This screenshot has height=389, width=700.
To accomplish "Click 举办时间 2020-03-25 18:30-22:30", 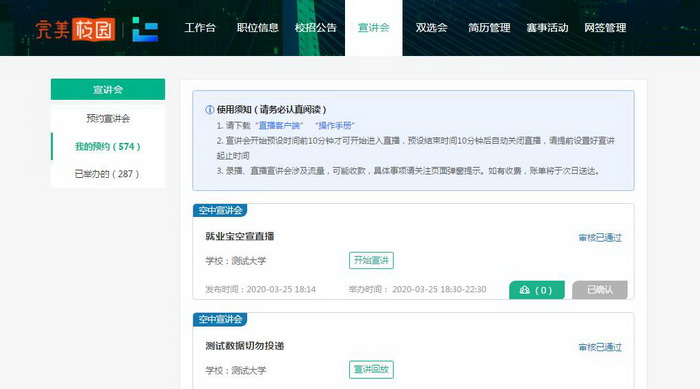I will [x=417, y=289].
